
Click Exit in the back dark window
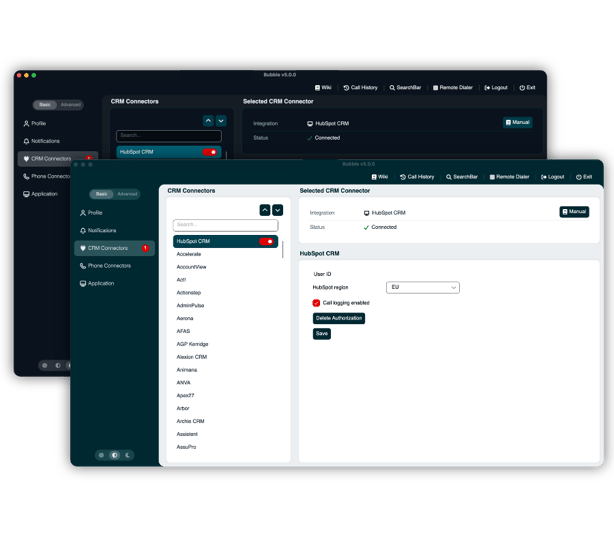pos(527,88)
